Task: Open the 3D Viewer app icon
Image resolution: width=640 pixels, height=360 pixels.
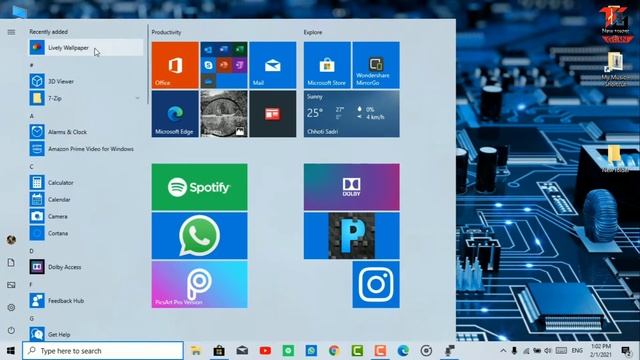Action: [37, 81]
